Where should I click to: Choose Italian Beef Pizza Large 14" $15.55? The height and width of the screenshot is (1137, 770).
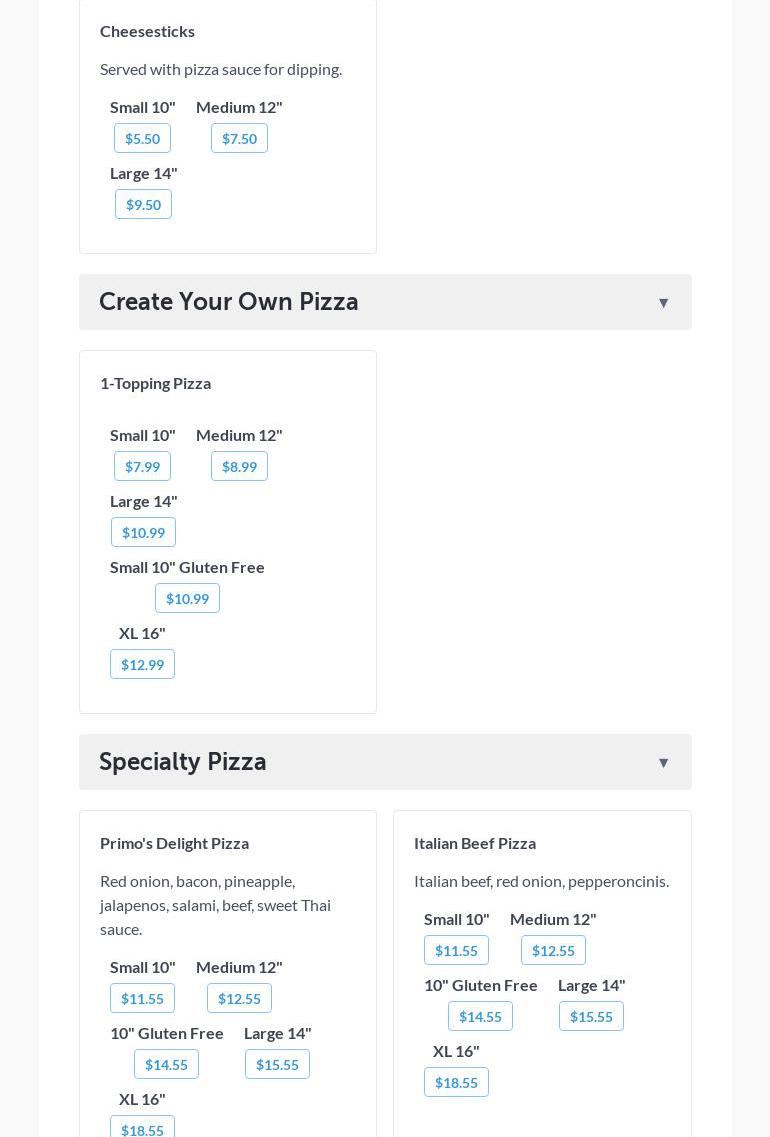(x=591, y=1017)
